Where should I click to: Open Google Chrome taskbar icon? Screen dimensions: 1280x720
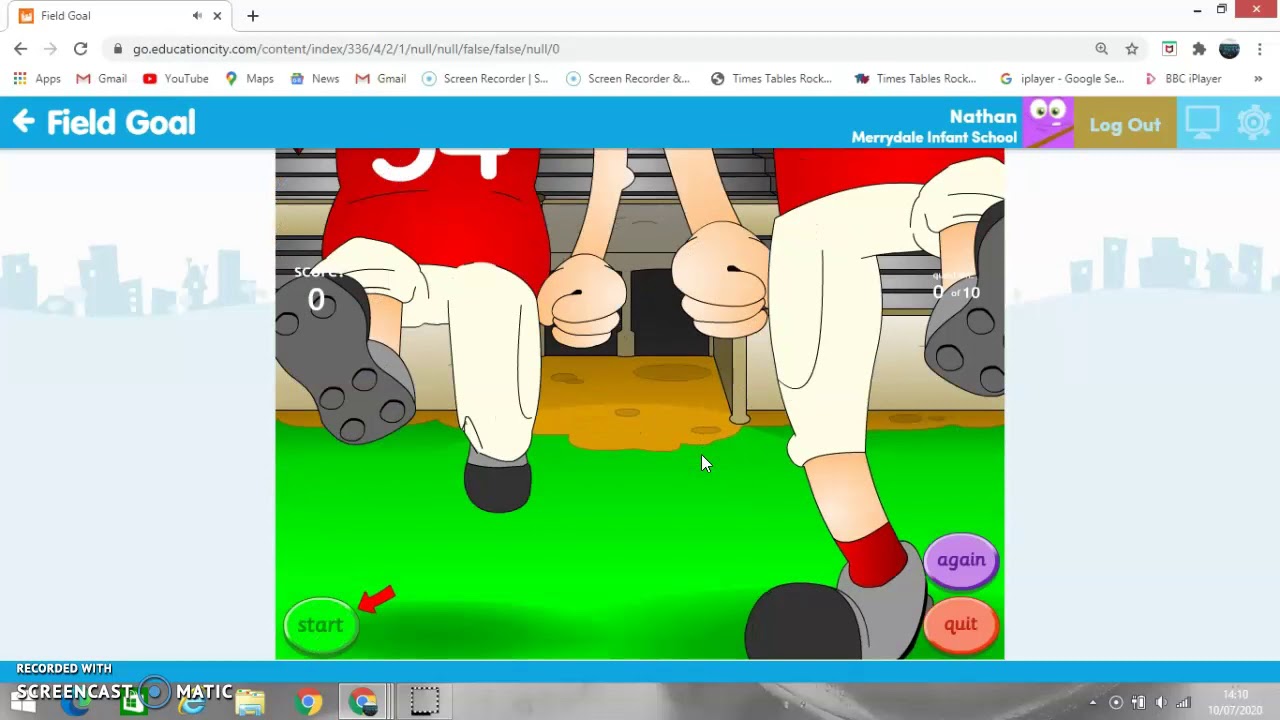click(x=309, y=702)
